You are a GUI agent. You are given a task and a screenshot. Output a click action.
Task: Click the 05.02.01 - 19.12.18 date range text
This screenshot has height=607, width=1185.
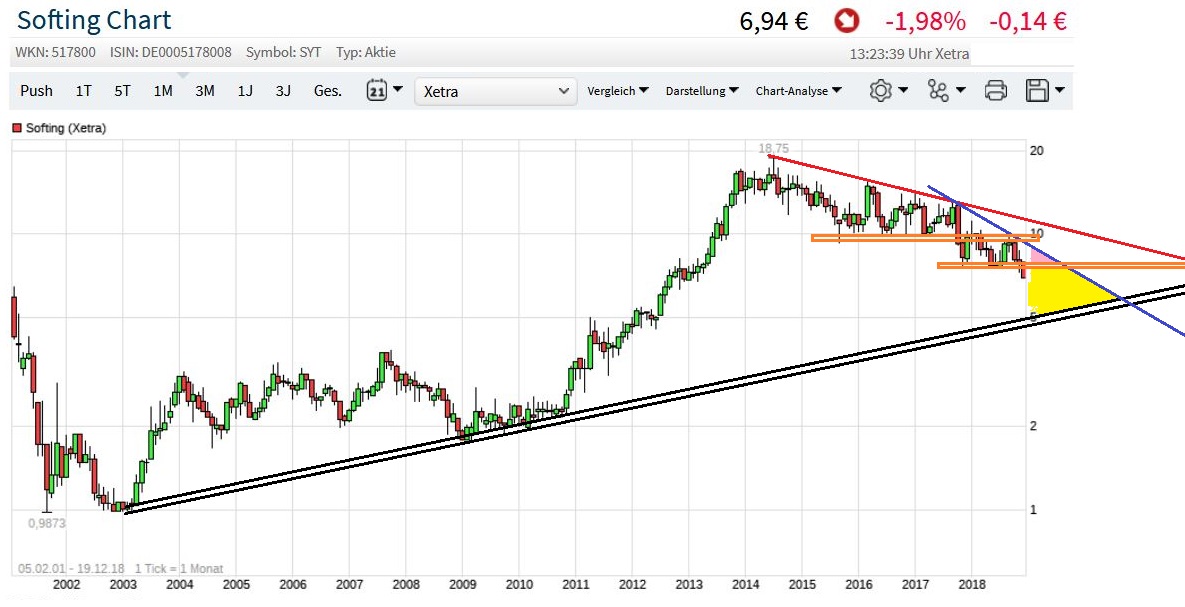pos(73,568)
